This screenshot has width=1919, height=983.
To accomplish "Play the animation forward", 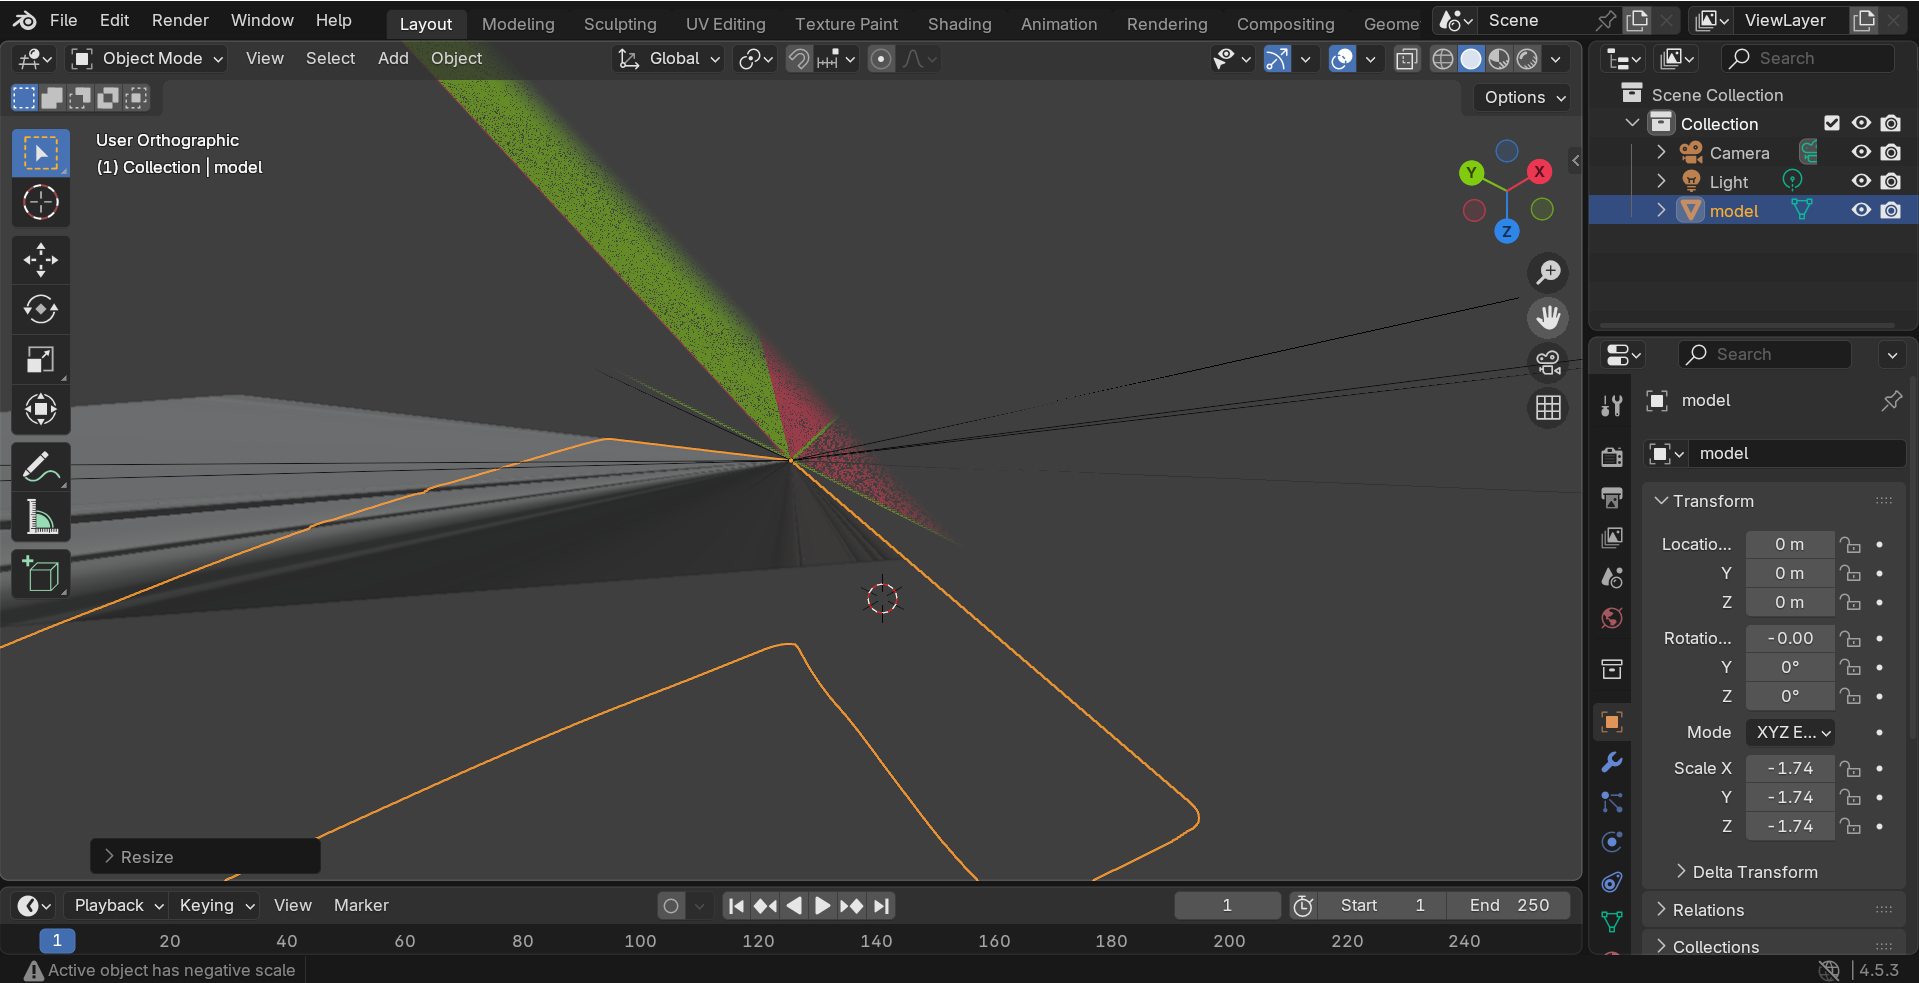I will point(822,906).
